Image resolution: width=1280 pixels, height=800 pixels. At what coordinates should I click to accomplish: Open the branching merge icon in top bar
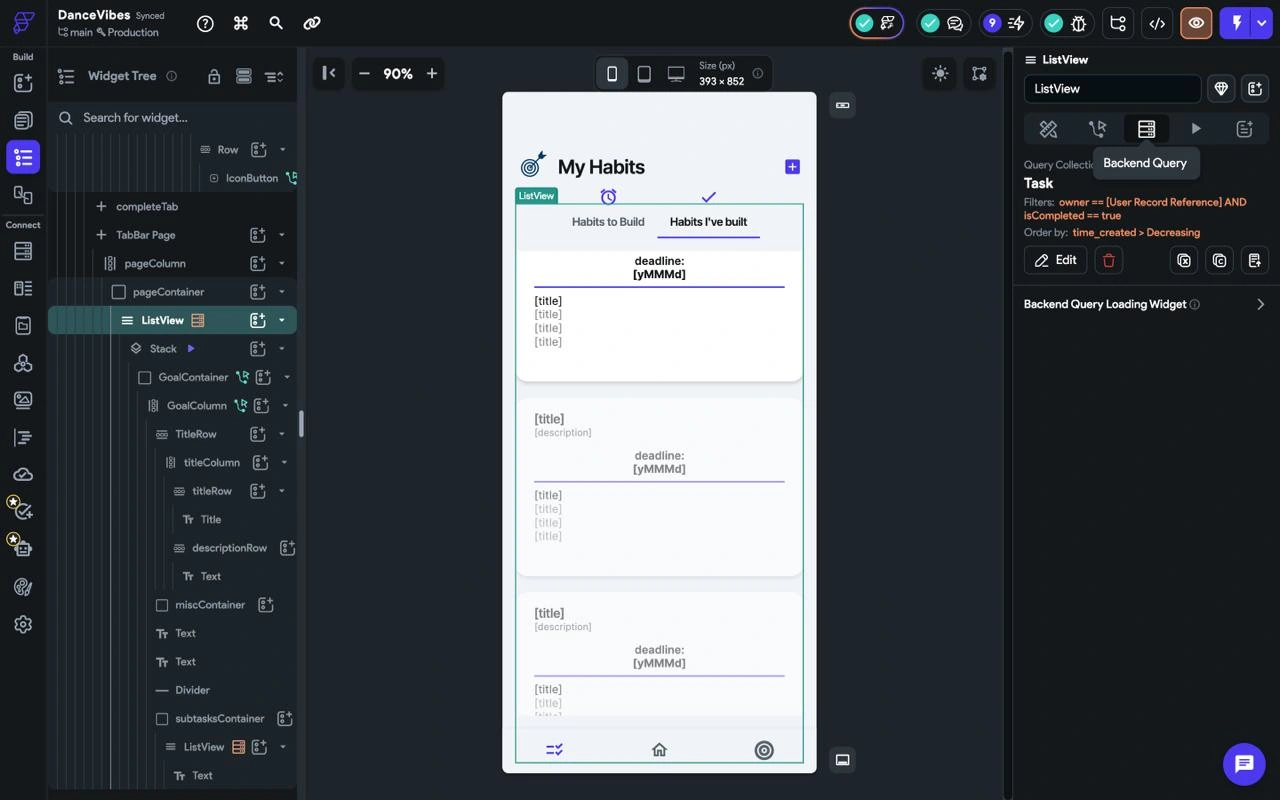[x=1118, y=23]
